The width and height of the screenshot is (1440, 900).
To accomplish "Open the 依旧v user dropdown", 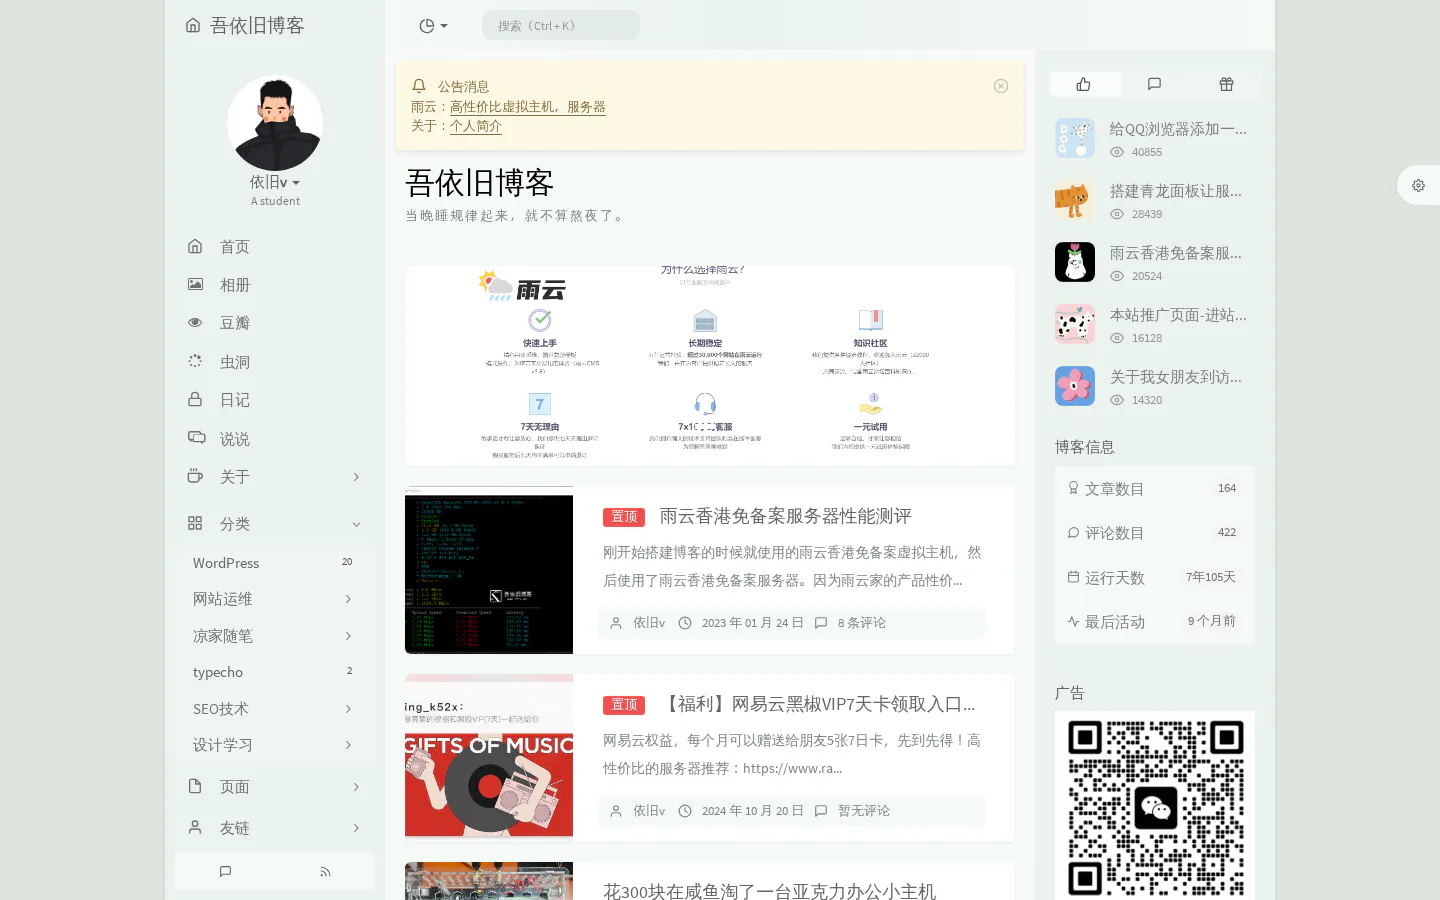I will 275,182.
